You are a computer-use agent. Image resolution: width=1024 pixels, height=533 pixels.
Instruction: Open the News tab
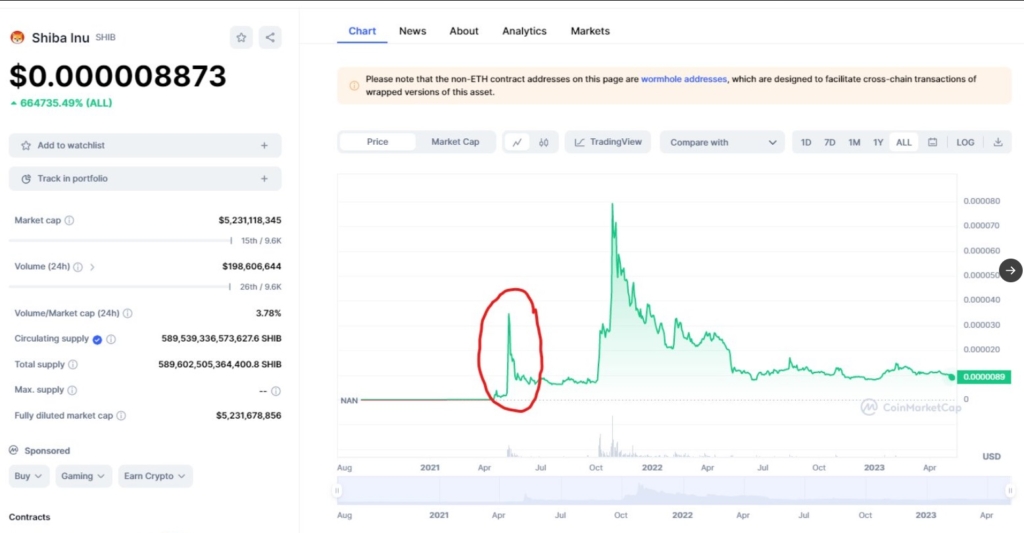[412, 31]
